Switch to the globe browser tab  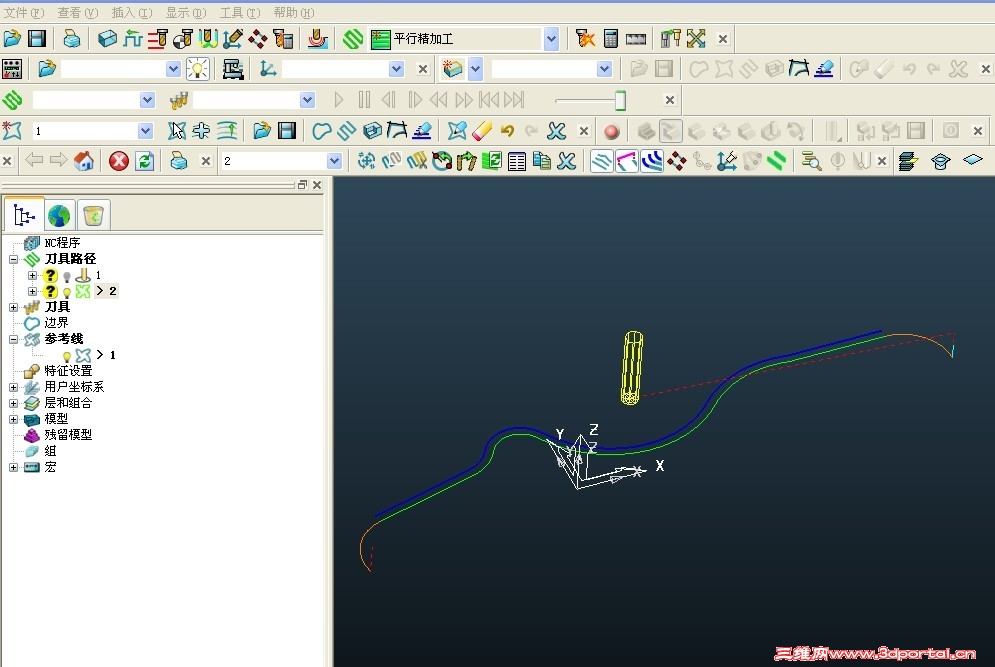59,216
